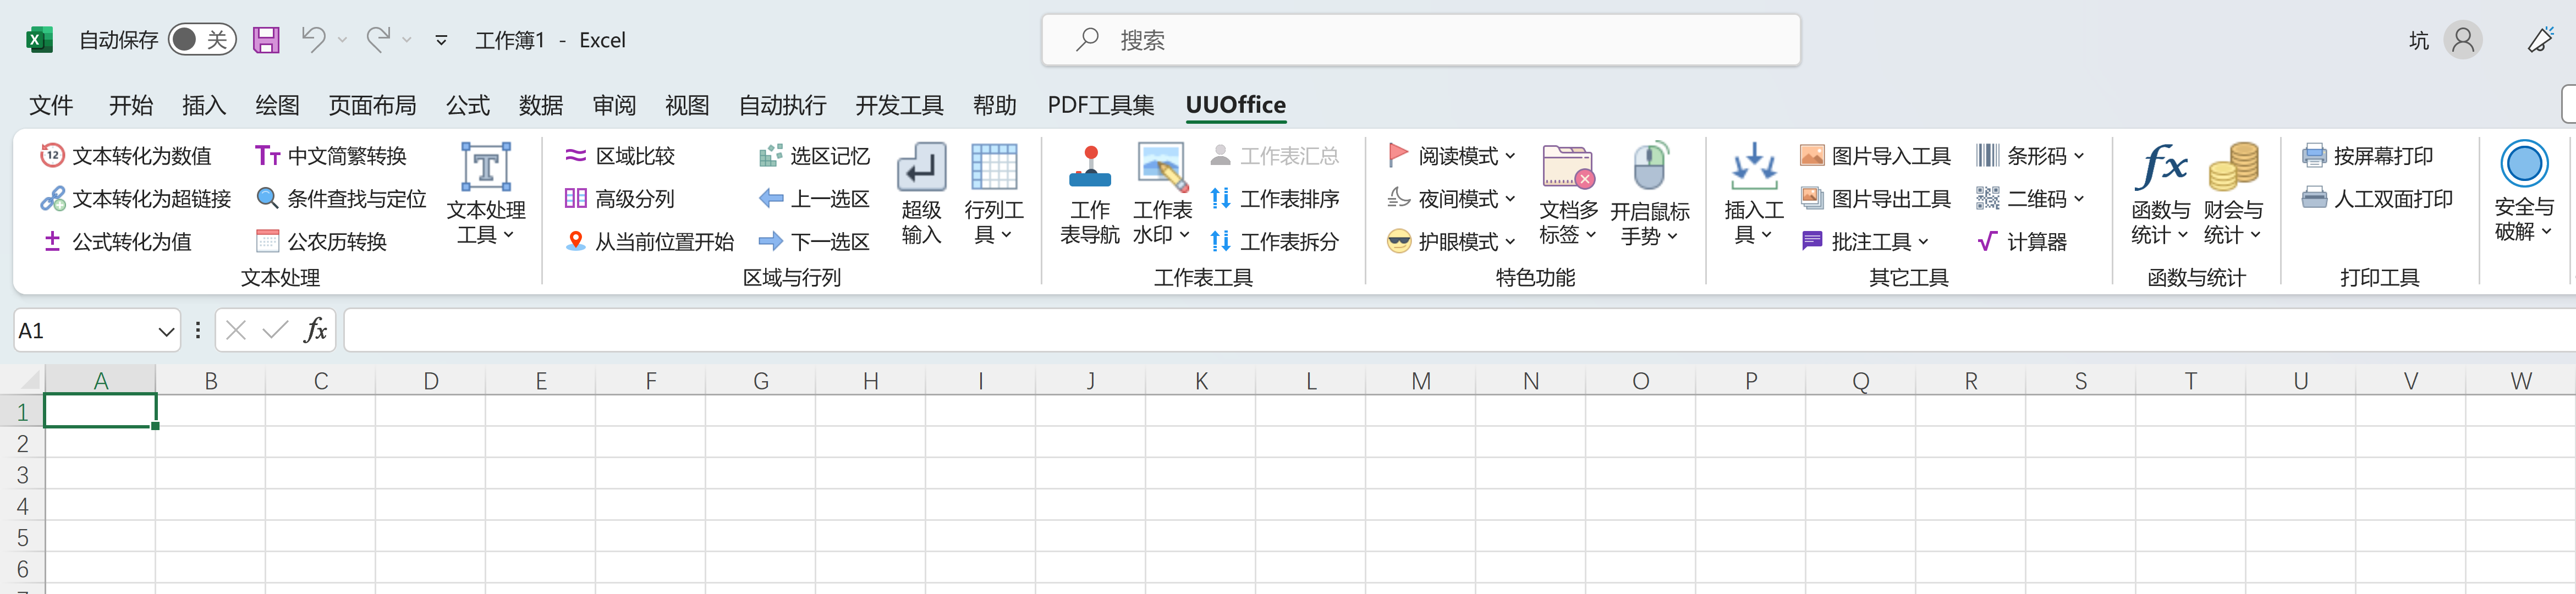
Task: Click the Area Compare (区域比较) icon
Action: tap(575, 156)
